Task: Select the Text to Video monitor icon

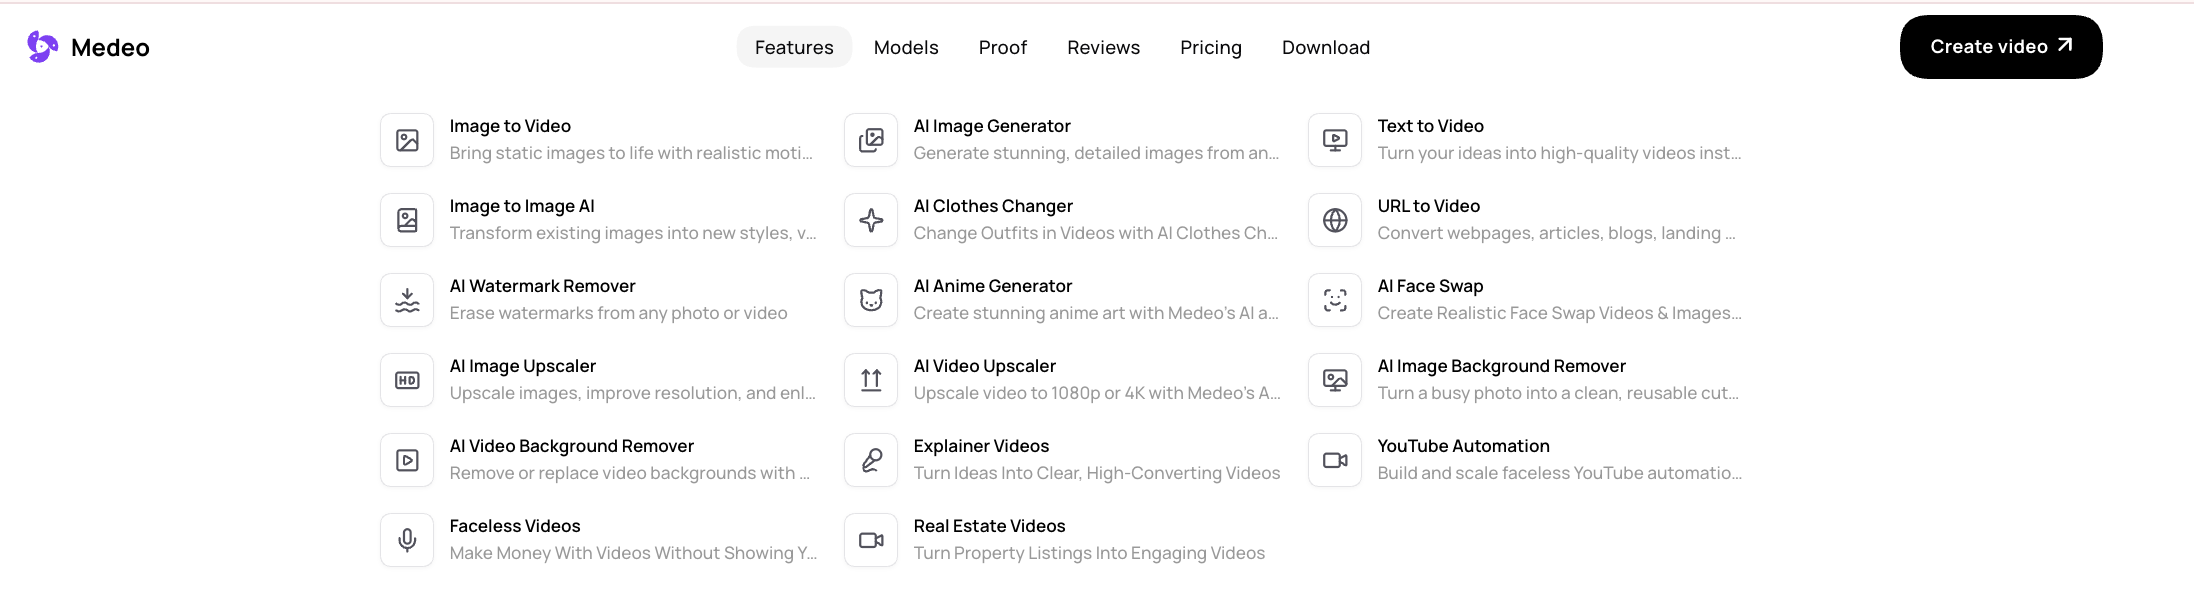Action: click(1335, 140)
